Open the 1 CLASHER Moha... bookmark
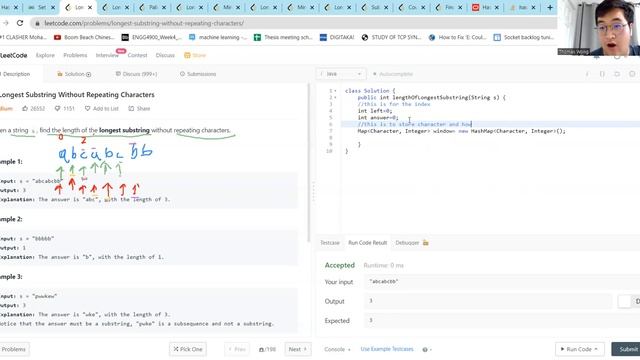Image resolution: width=640 pixels, height=360 pixels. pos(24,37)
